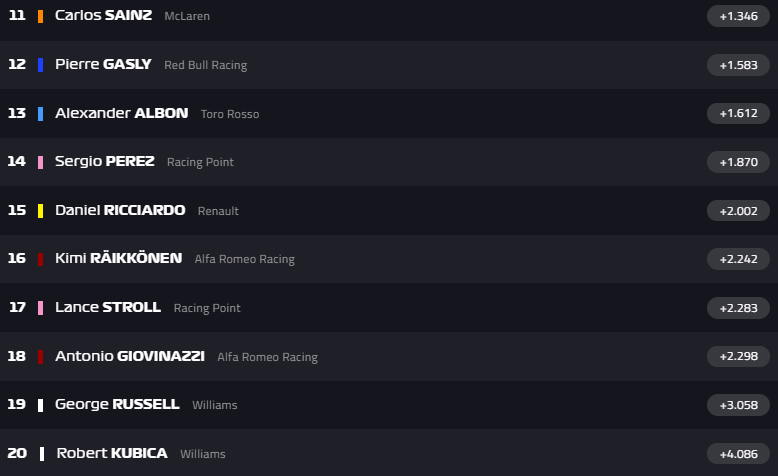Viewport: 778px width, 476px height.
Task: Select the +2.002 time badge
Action: (738, 211)
